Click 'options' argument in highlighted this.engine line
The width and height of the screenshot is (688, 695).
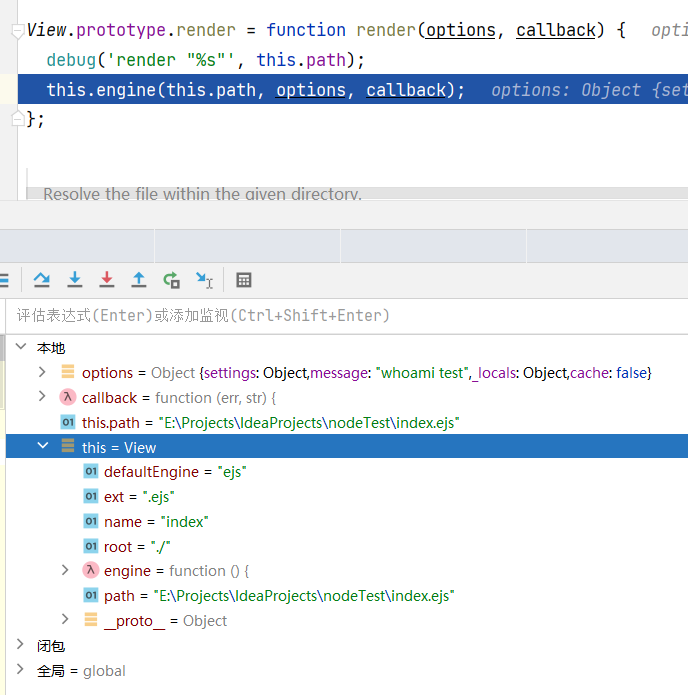coord(311,90)
